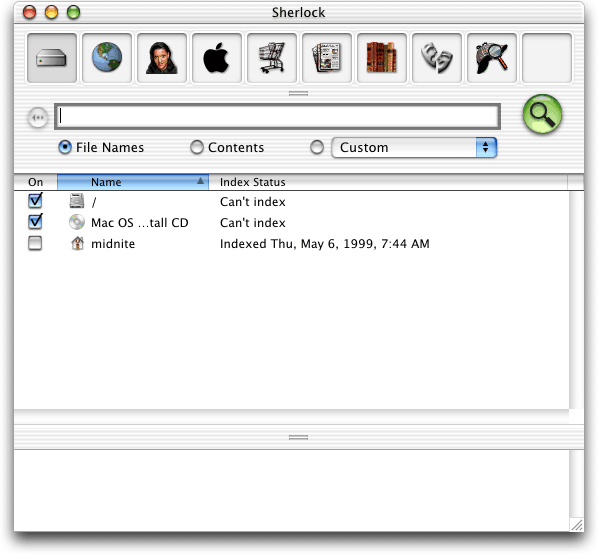This screenshot has height=555, width=598.
Task: Open the People channel with woman's face
Action: [162, 58]
